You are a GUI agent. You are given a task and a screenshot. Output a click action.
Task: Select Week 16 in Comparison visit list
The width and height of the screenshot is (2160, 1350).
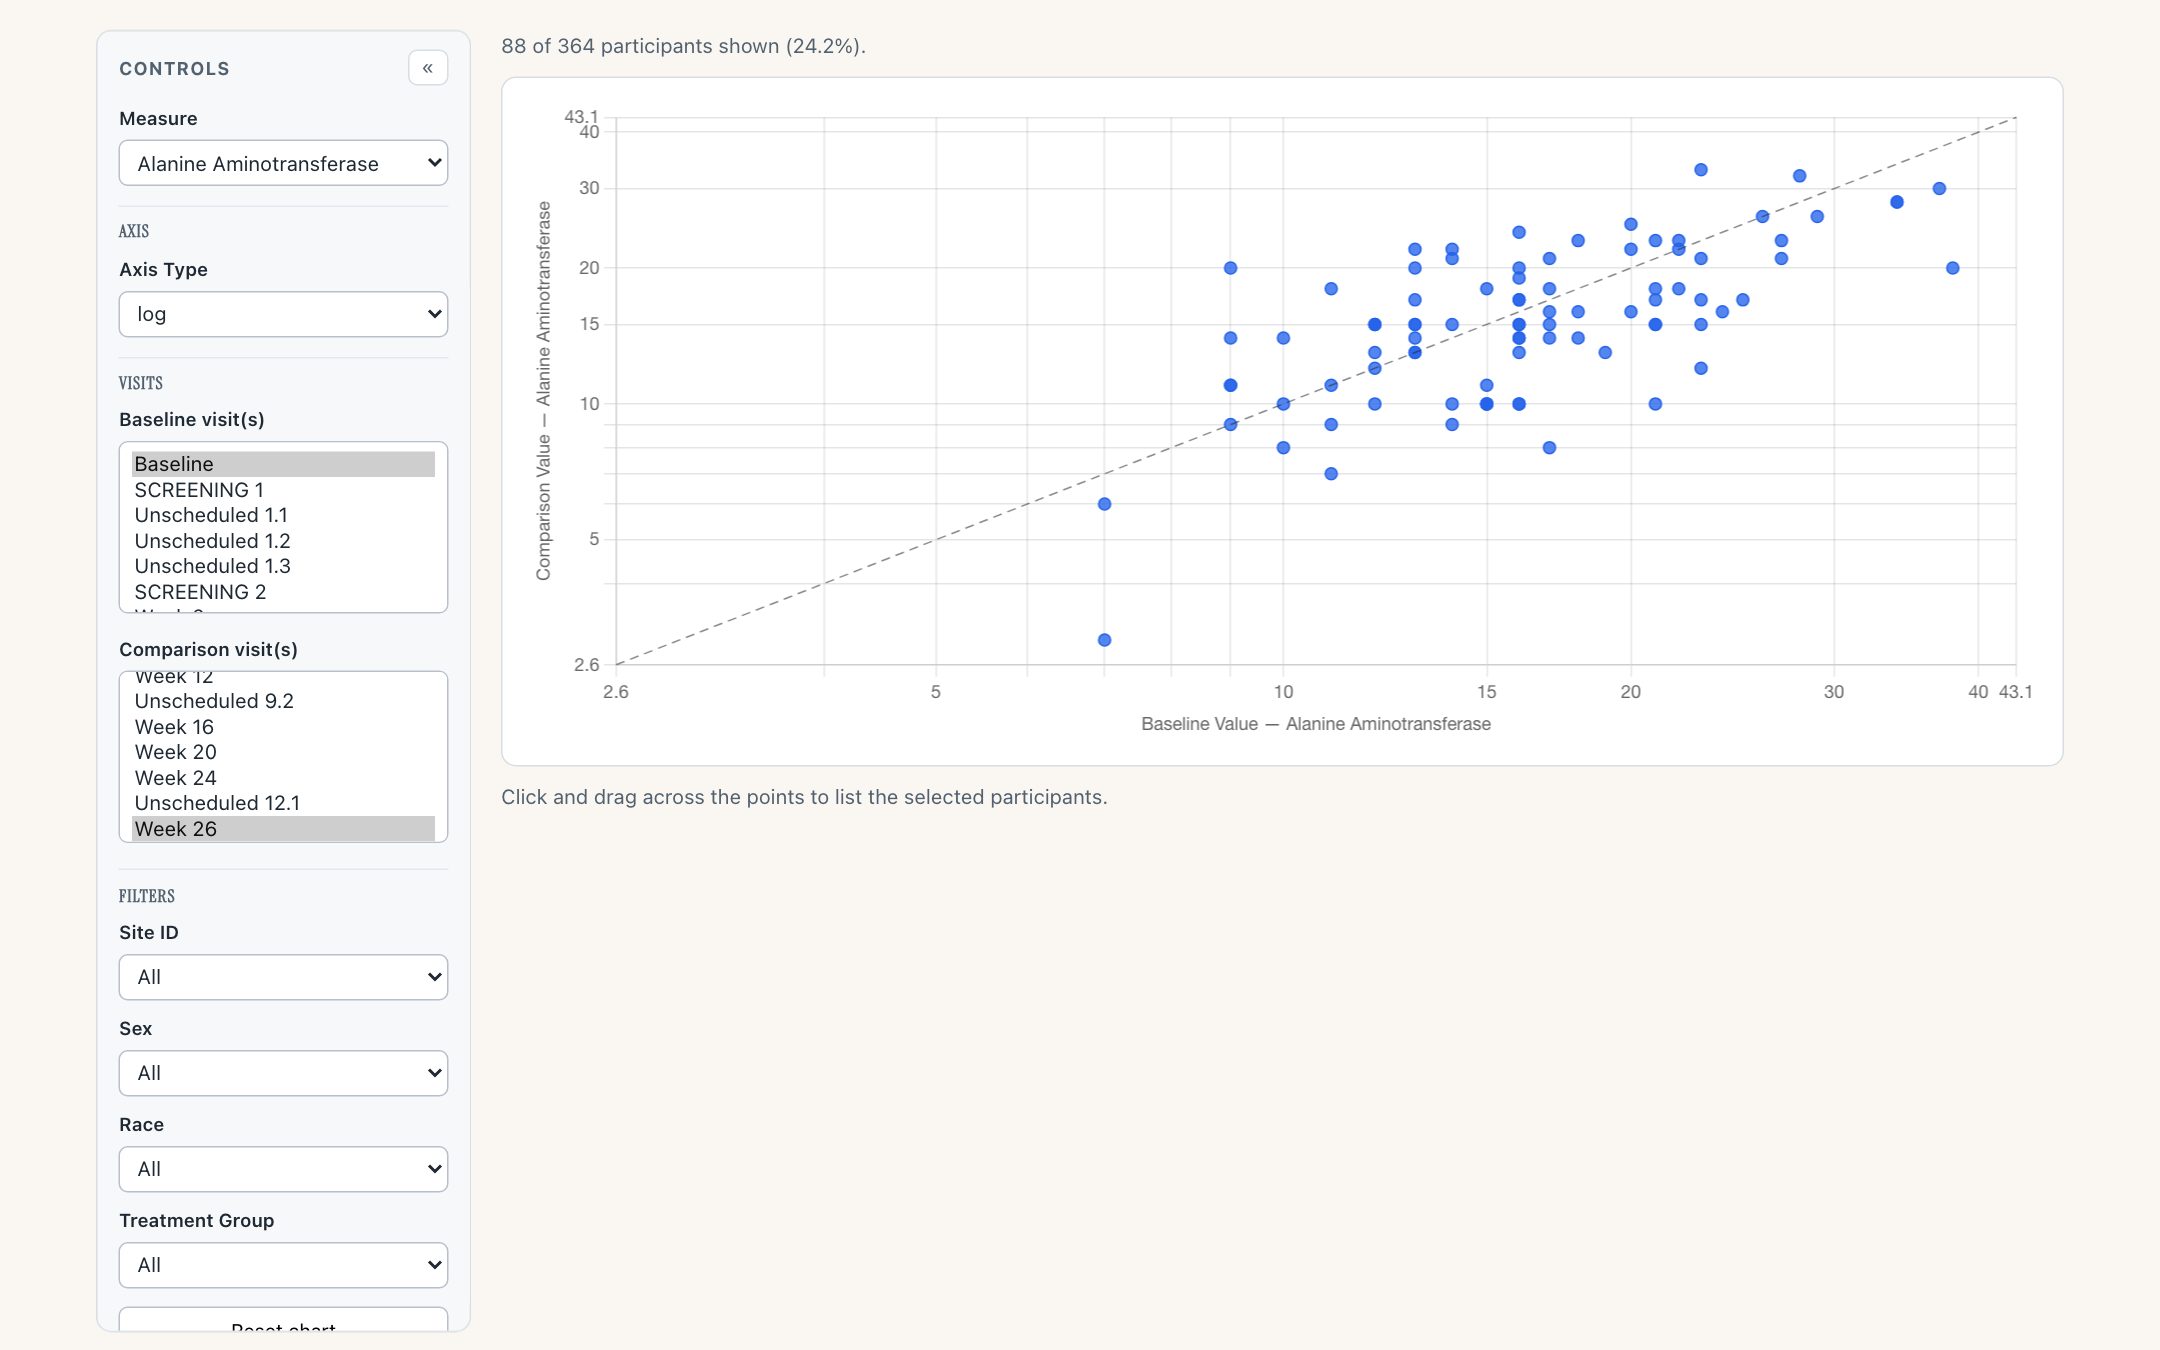coord(283,727)
